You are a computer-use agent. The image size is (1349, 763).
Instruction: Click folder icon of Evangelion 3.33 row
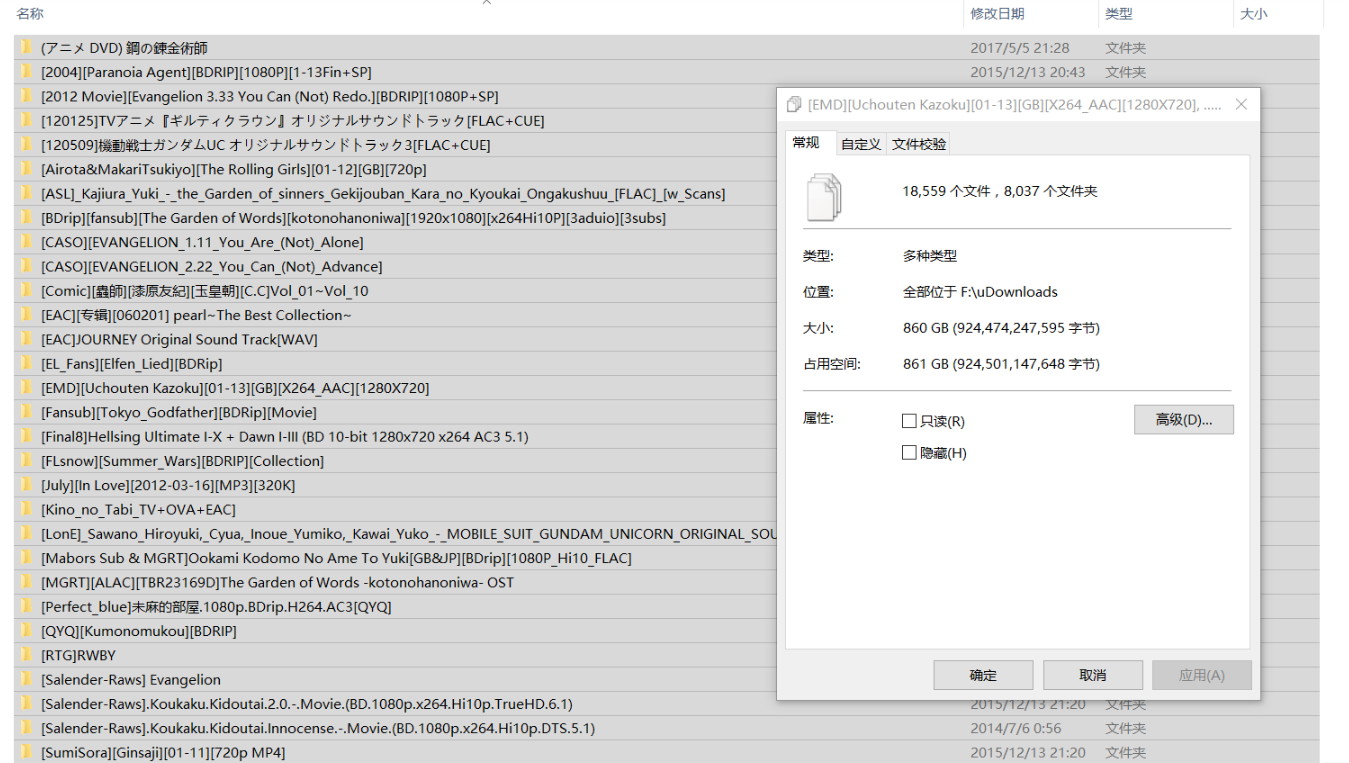(x=27, y=96)
